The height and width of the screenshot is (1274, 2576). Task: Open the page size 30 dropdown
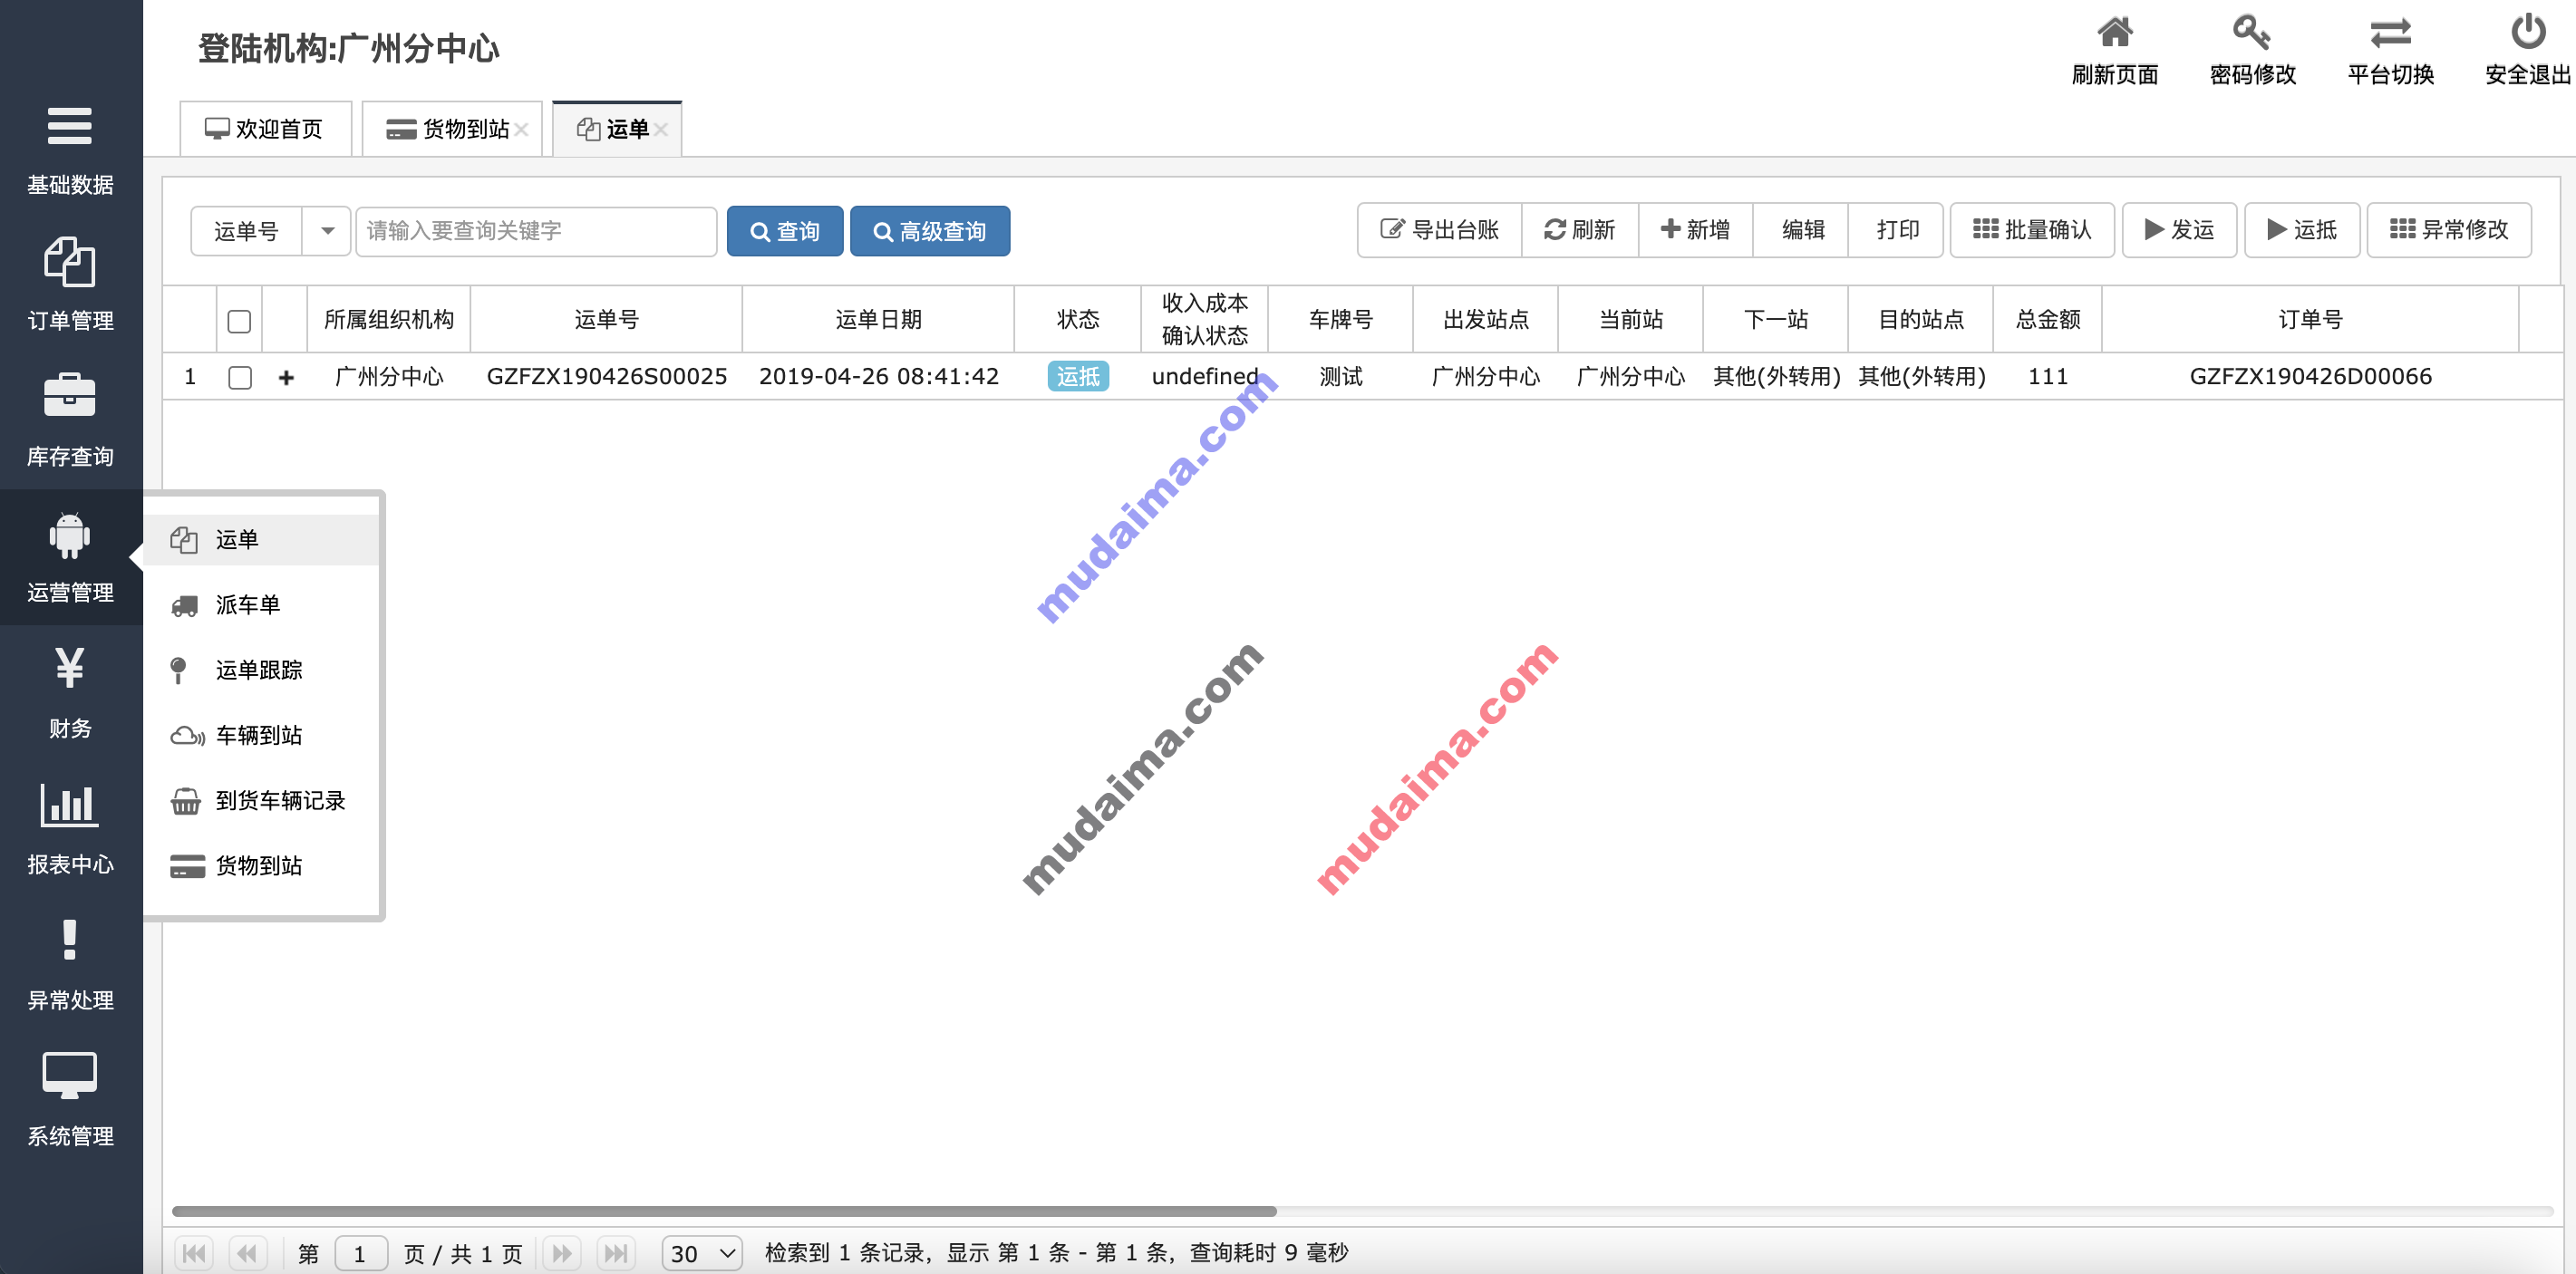702,1252
